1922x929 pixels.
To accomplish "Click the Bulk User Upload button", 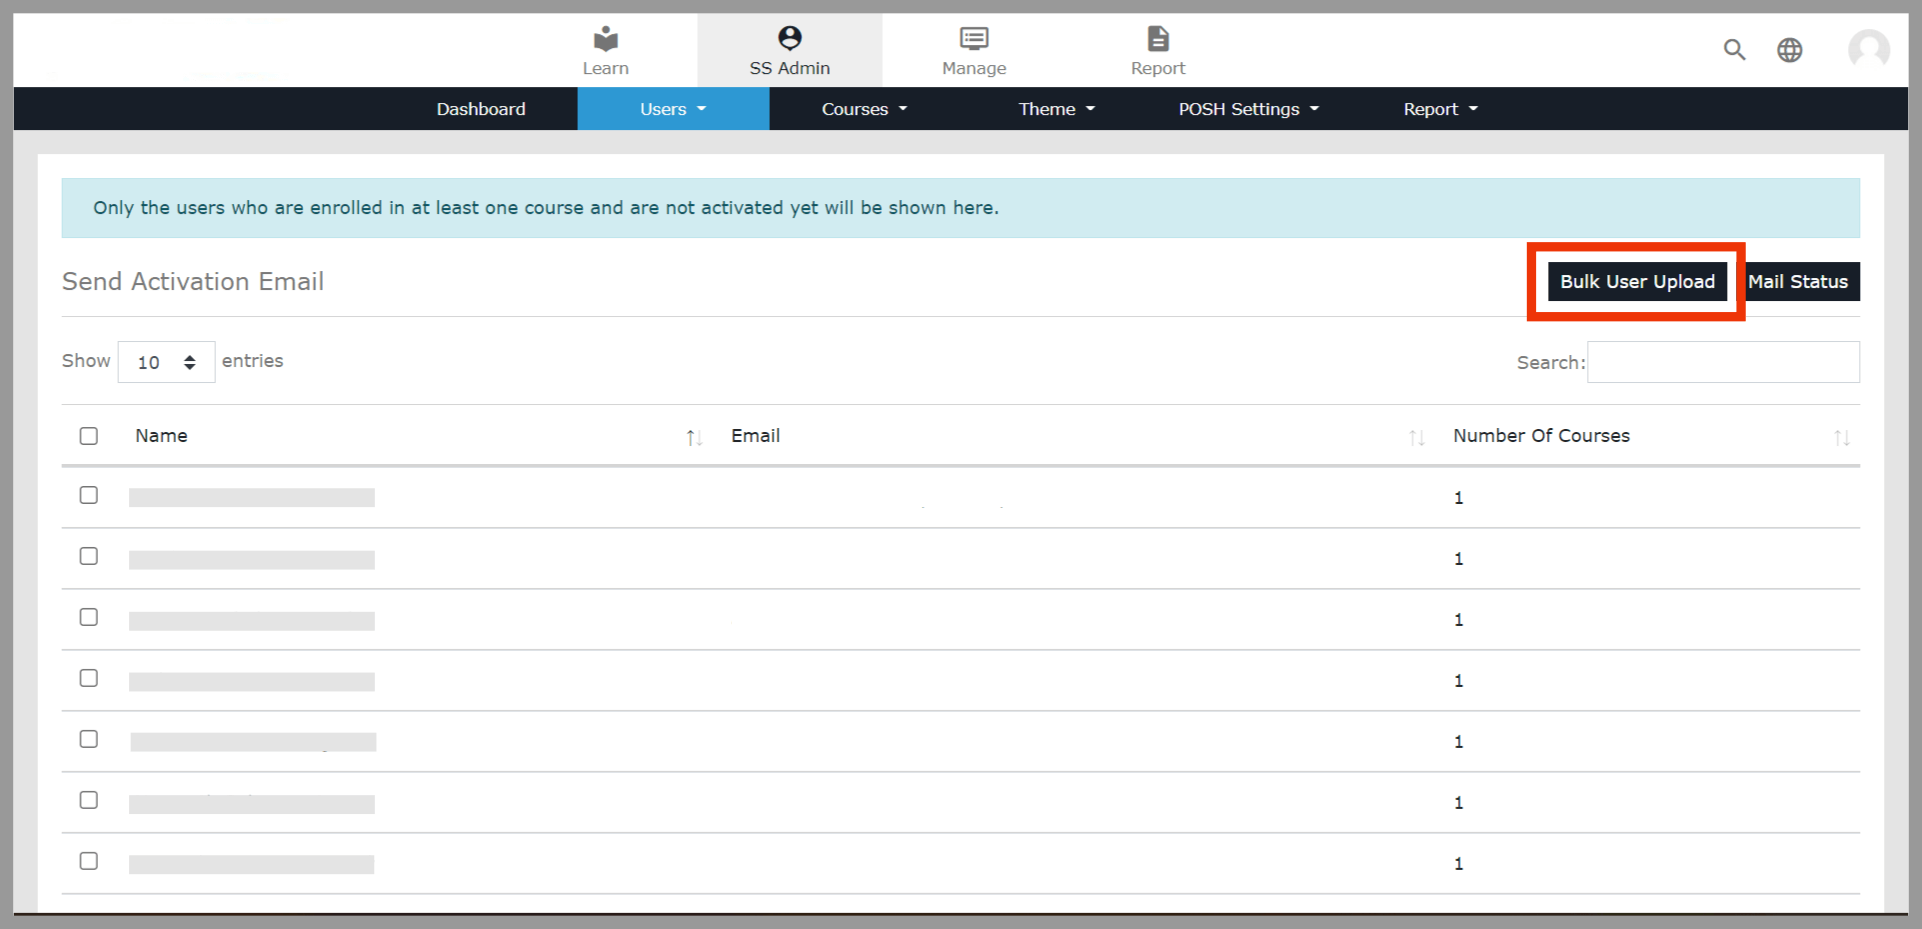I will point(1636,282).
